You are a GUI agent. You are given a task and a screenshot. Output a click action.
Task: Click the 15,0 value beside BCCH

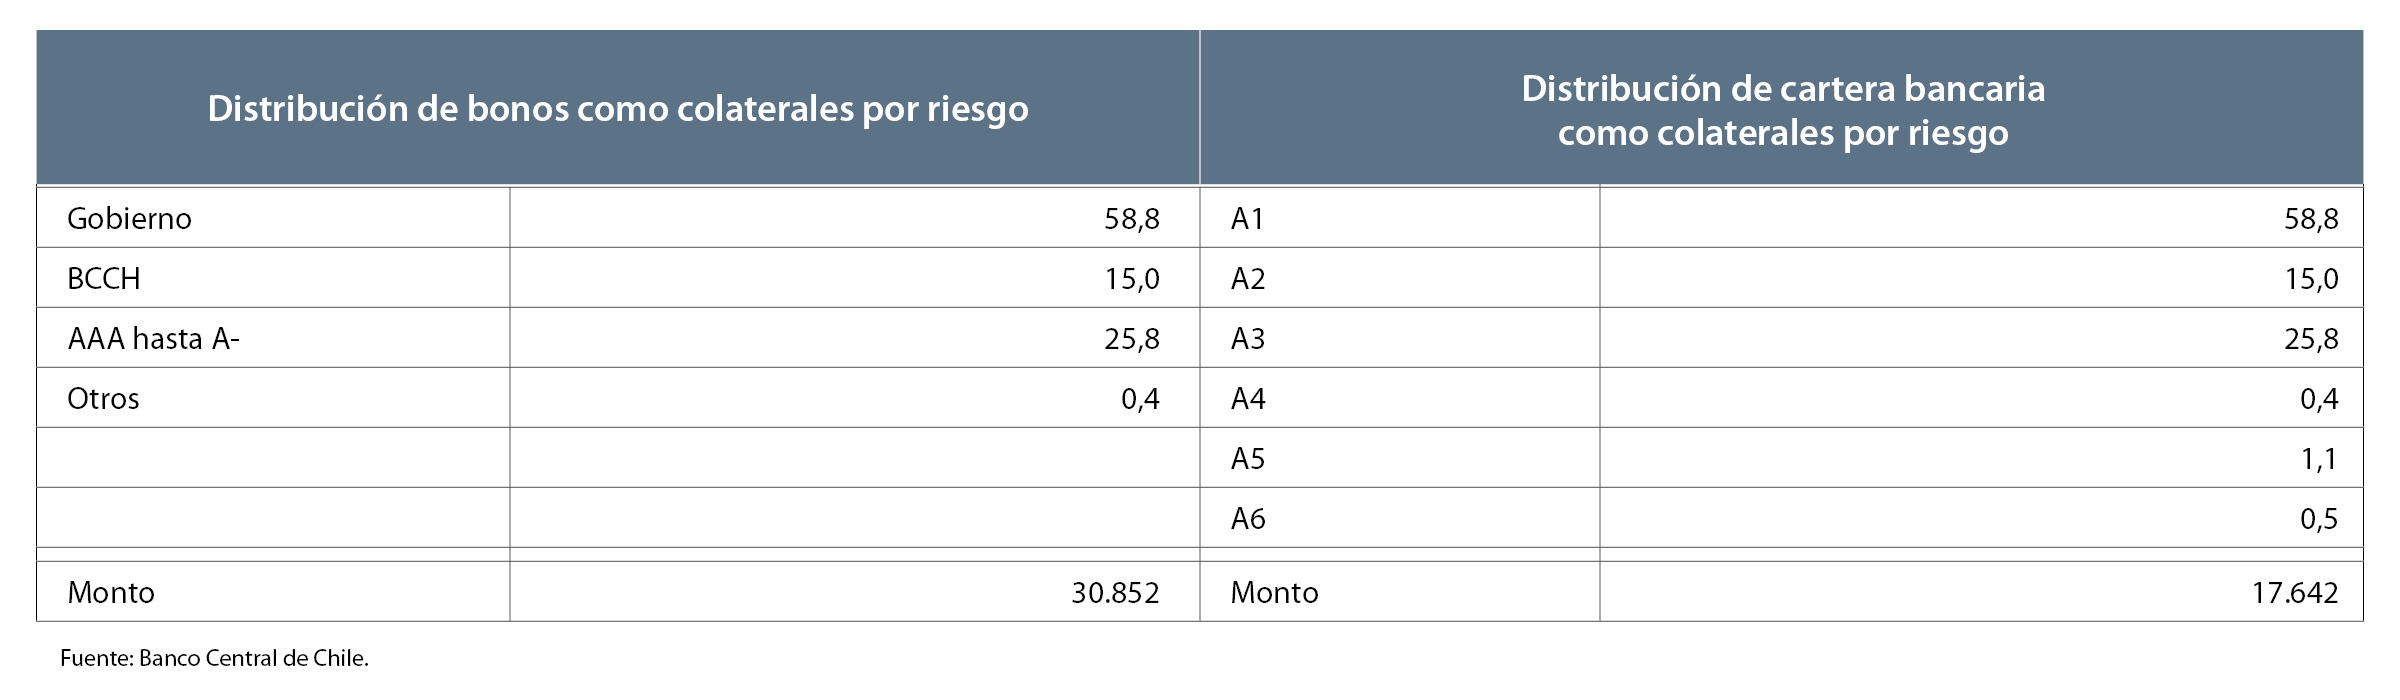click(x=1131, y=278)
